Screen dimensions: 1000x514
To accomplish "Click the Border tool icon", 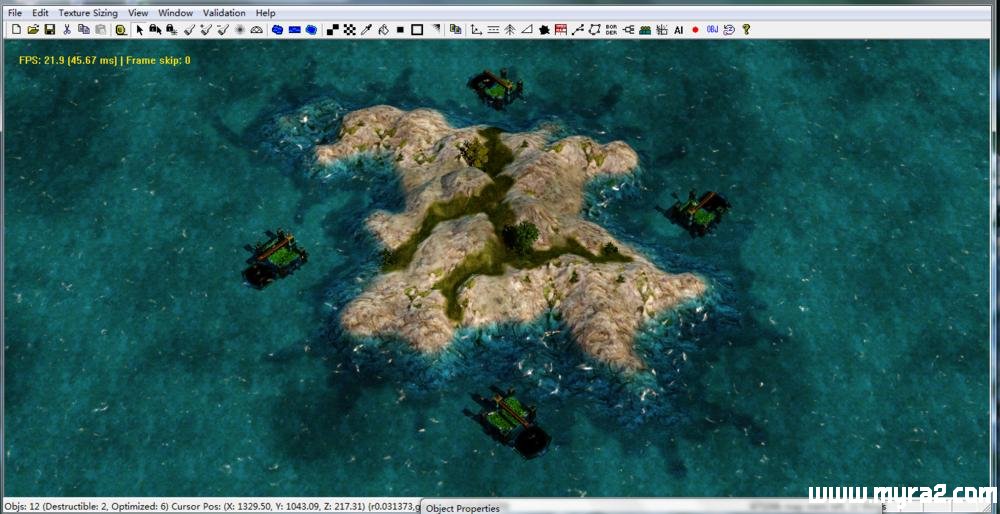I will click(x=611, y=30).
